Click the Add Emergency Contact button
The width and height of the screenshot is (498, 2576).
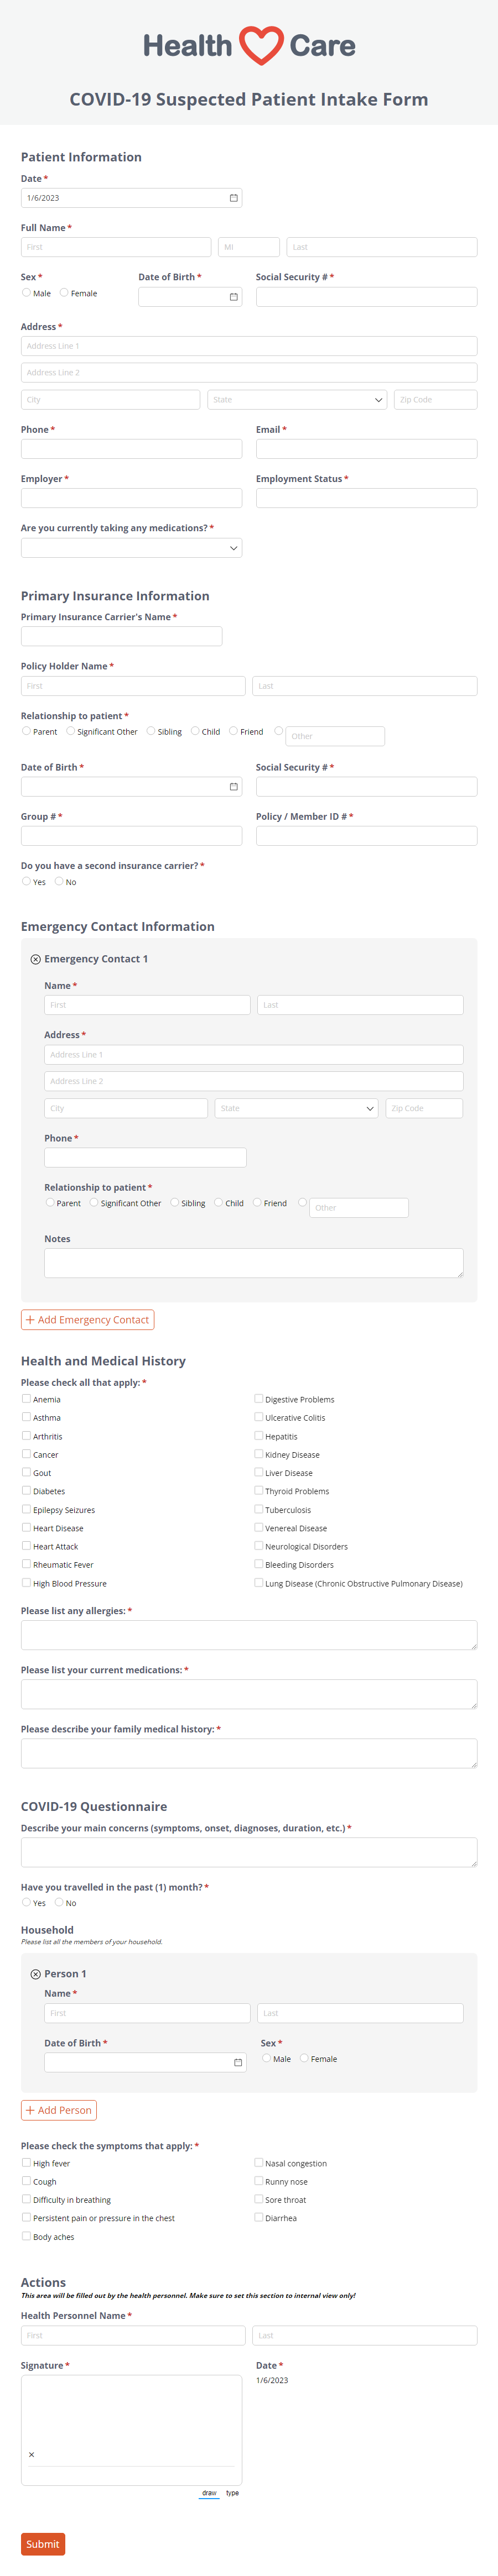[88, 1319]
